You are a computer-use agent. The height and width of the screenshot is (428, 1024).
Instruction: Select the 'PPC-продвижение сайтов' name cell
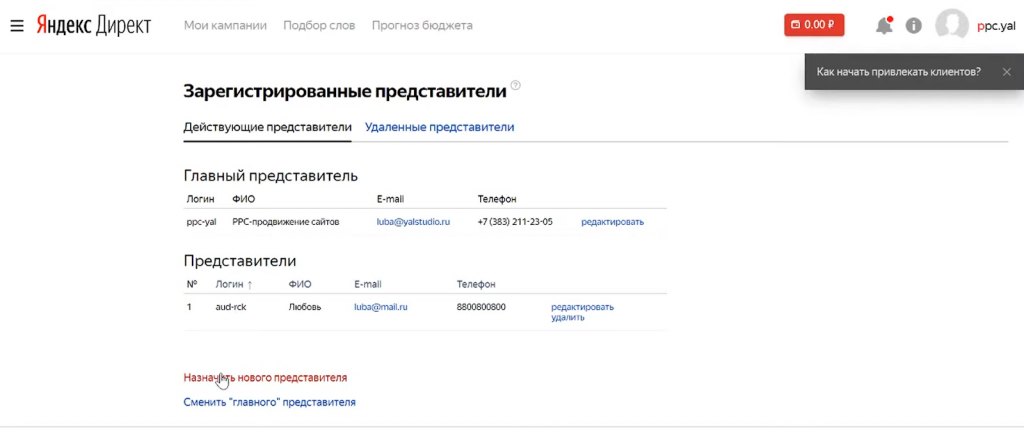tap(286, 222)
